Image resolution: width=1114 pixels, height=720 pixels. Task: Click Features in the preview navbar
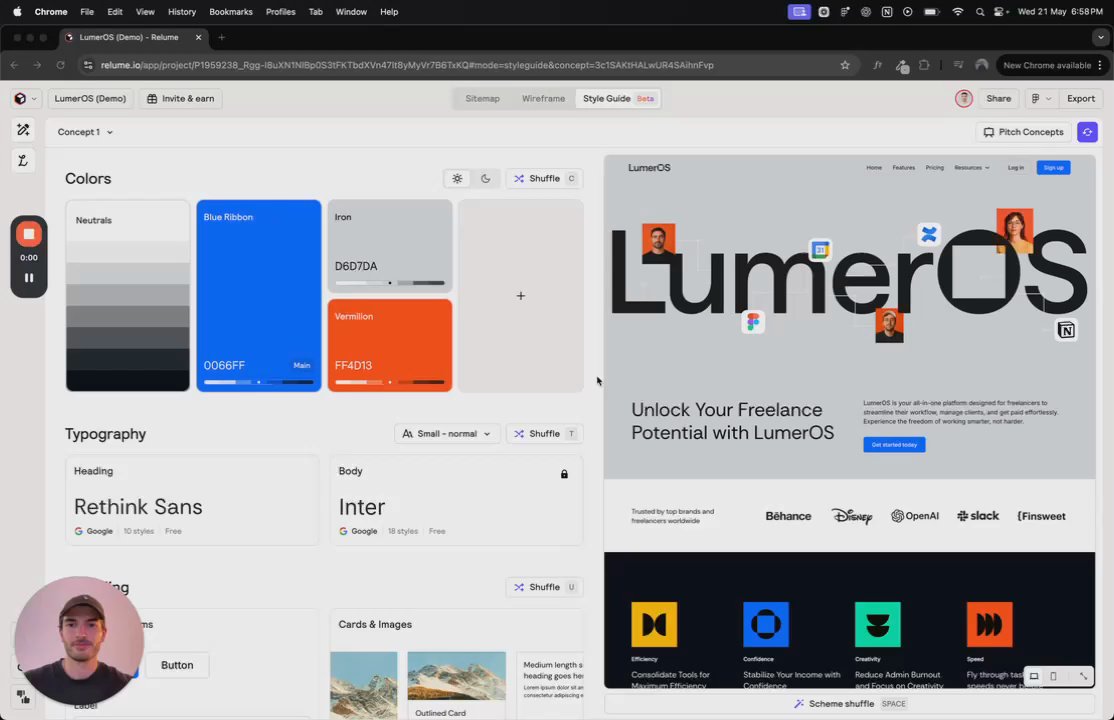point(903,168)
